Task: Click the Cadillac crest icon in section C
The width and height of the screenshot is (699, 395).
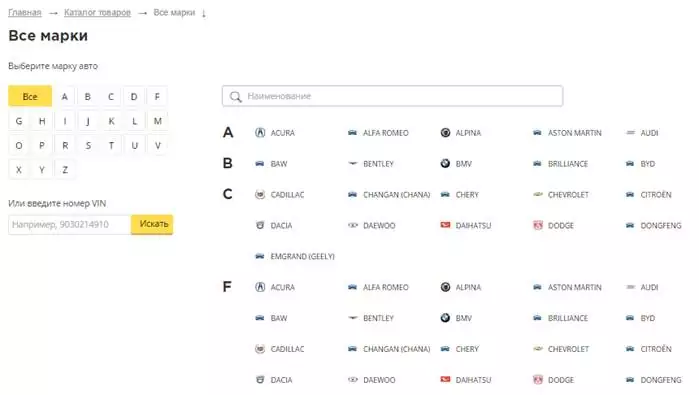Action: [x=260, y=194]
